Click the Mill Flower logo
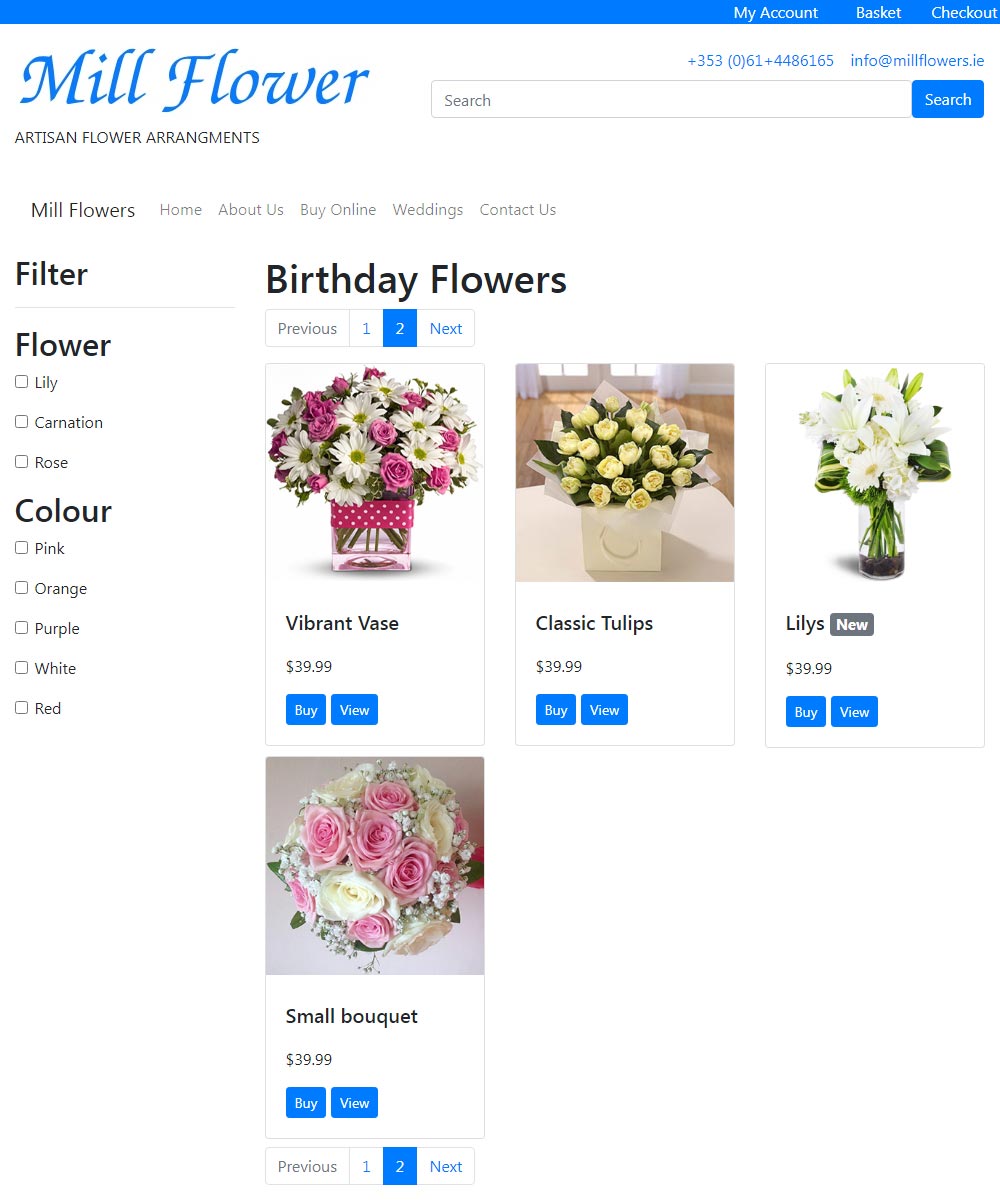 [x=193, y=80]
